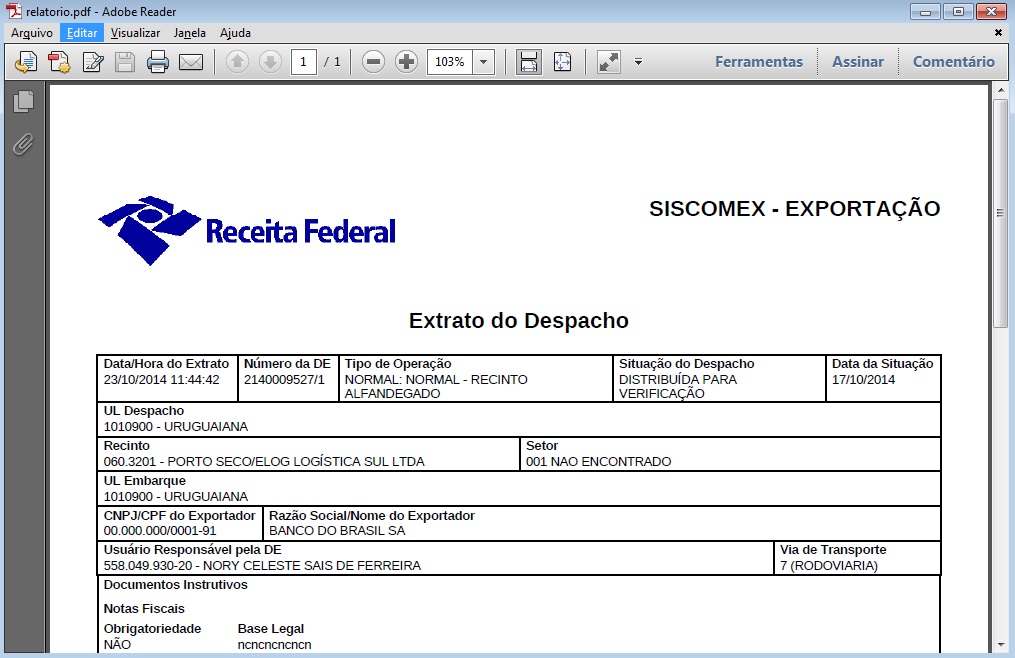Click DISTRIBUÍDA PARA VERIFICAÇÃO status text
The height and width of the screenshot is (658, 1015).
(x=678, y=387)
